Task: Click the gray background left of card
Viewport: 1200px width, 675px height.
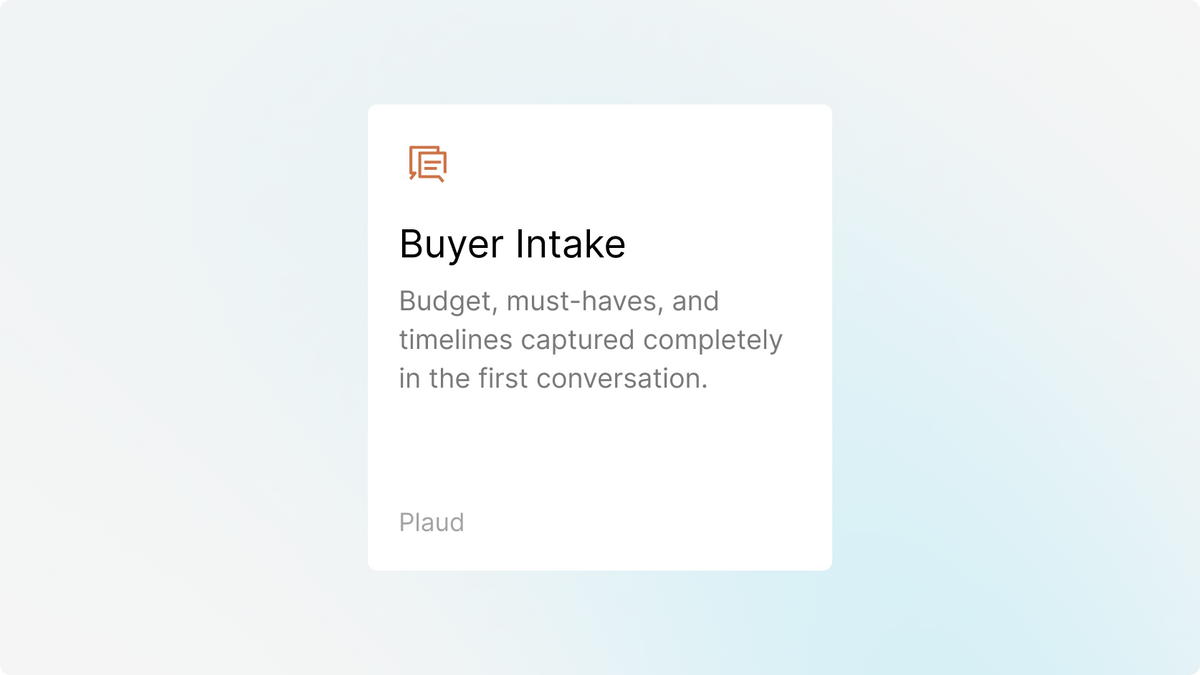Action: [180, 340]
